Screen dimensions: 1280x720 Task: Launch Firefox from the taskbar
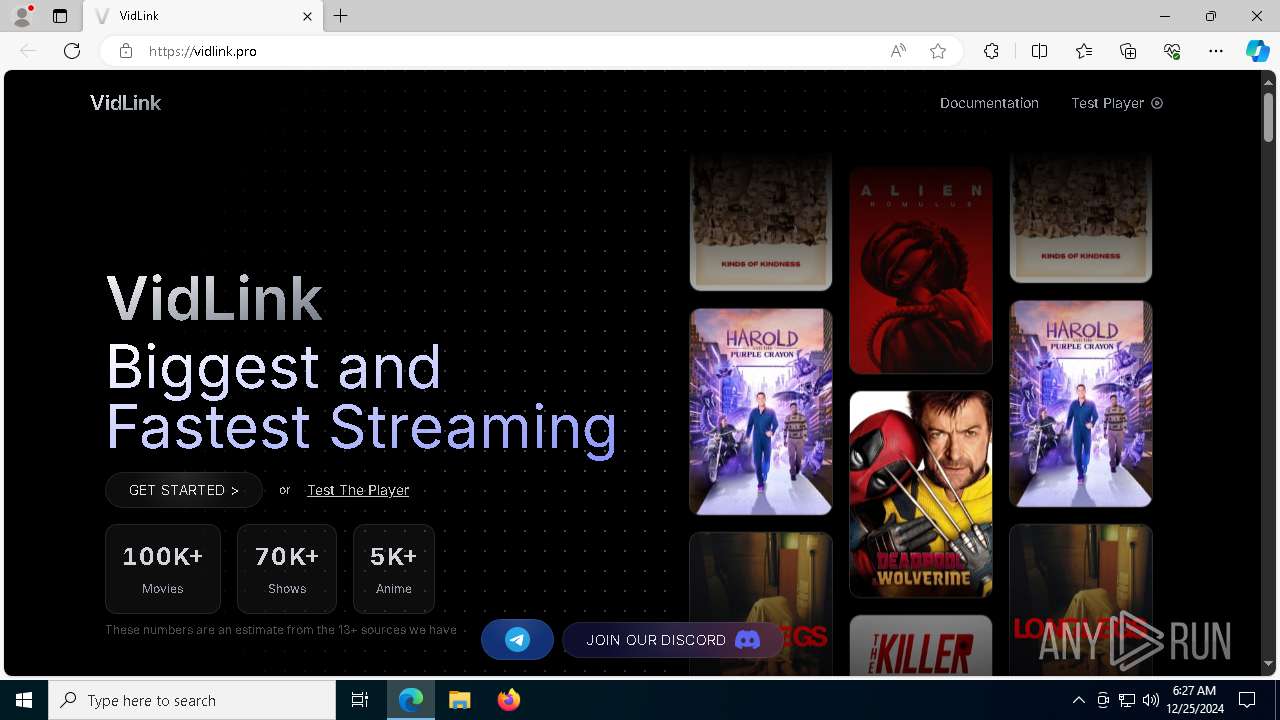(x=508, y=700)
